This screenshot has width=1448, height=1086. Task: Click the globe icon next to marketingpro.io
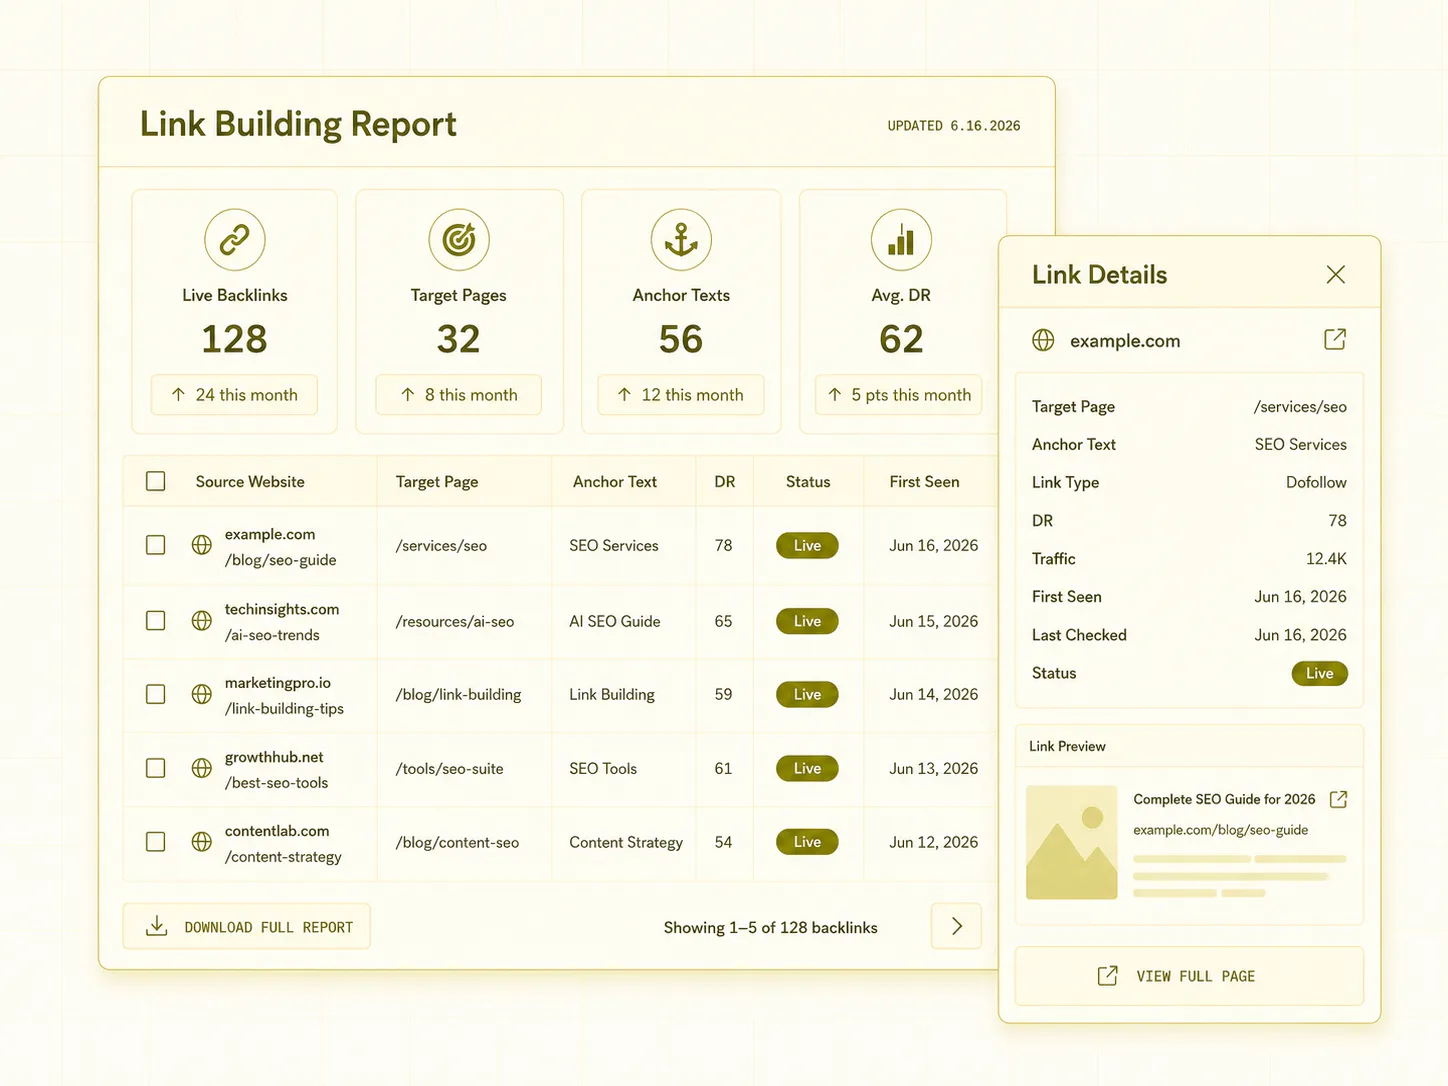[202, 694]
